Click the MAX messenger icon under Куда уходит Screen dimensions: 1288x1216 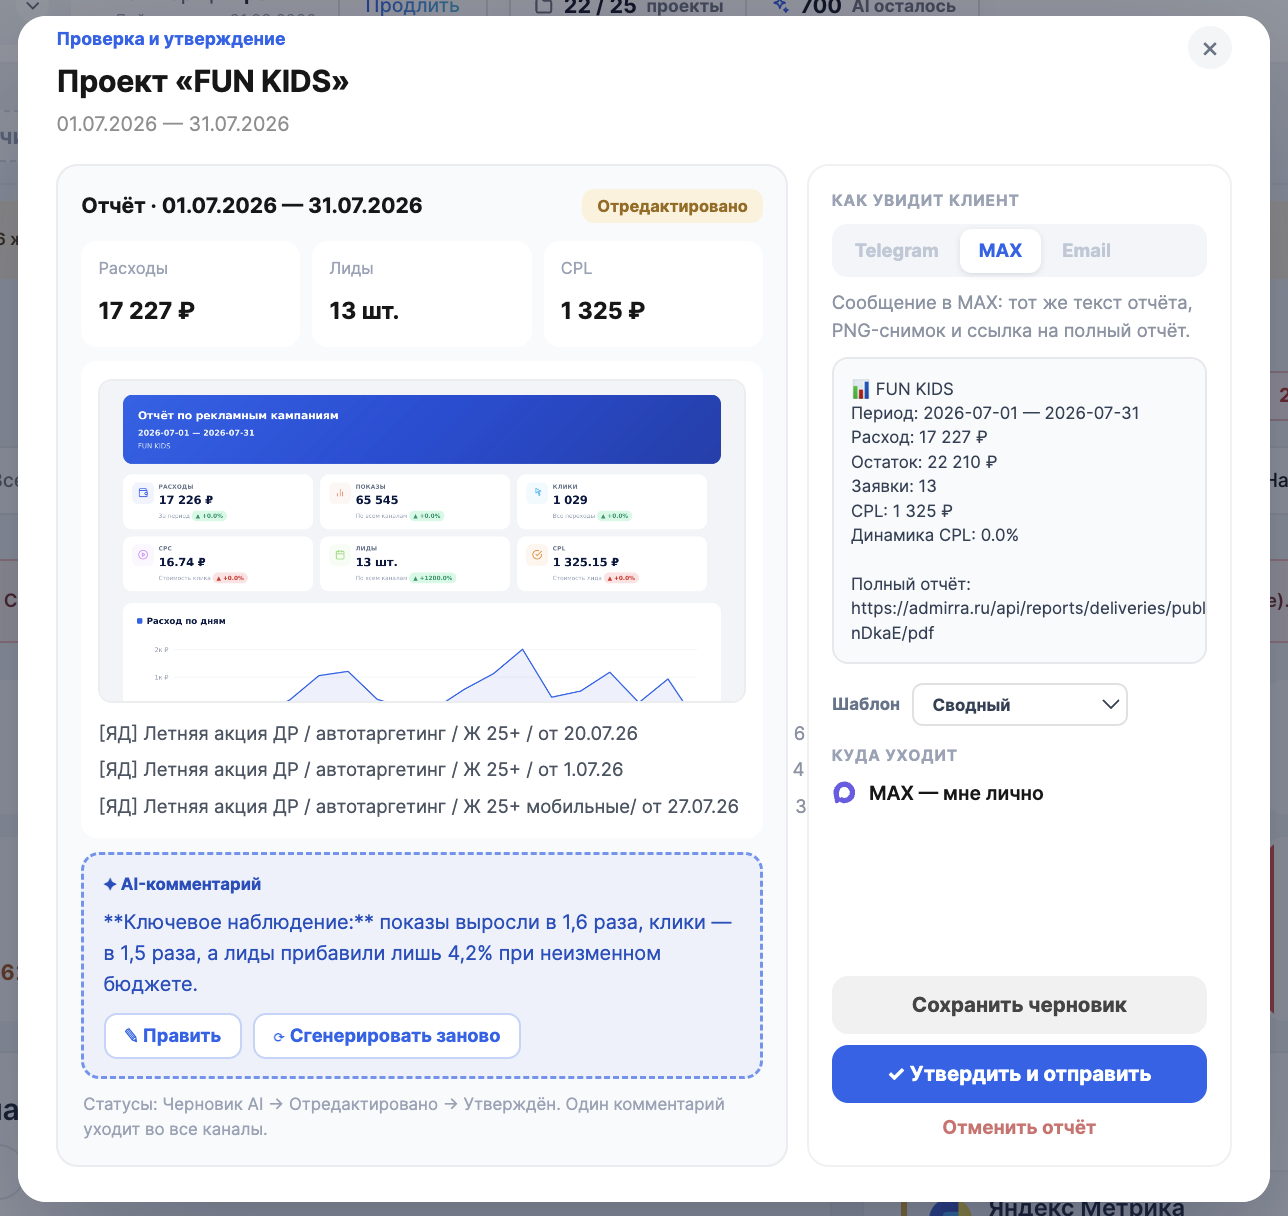[x=845, y=793]
